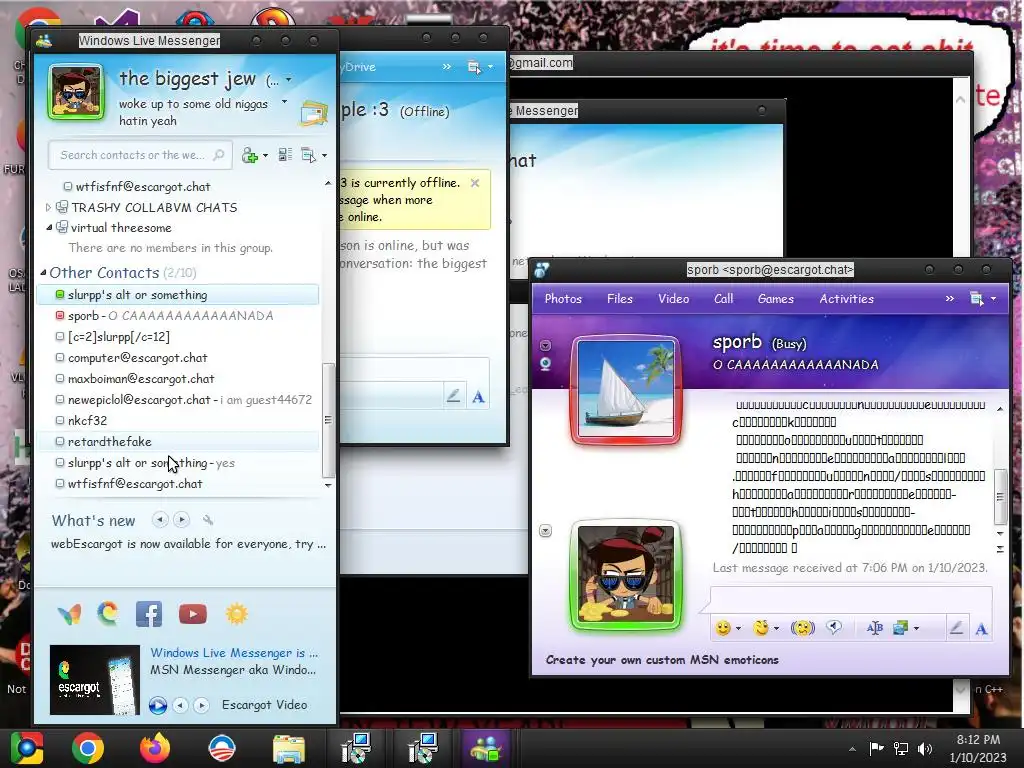Select contact nkcf32
The width and height of the screenshot is (1024, 768).
(88, 421)
